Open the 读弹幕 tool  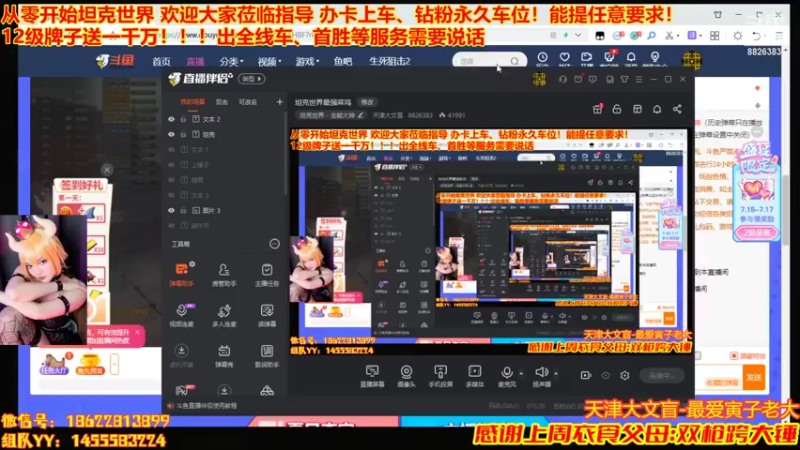[267, 315]
